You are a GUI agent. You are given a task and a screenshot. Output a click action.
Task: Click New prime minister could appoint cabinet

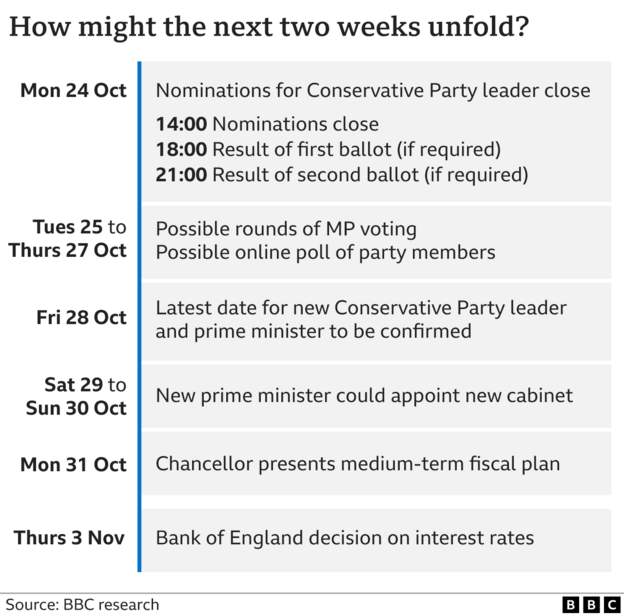pos(364,396)
